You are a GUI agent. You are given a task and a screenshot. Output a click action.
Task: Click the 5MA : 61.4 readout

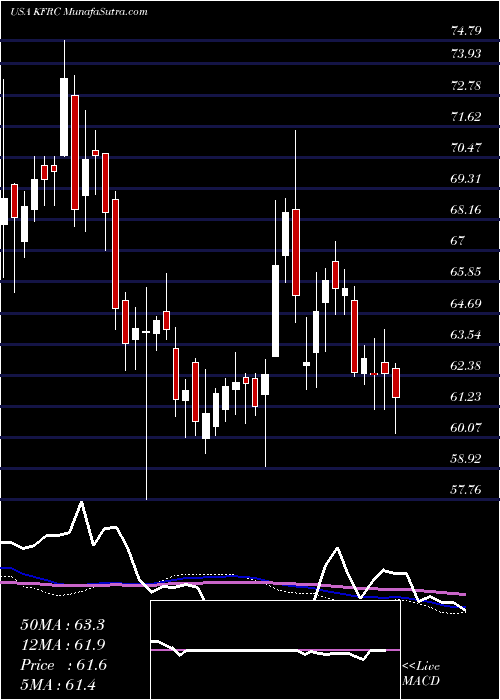click(x=58, y=685)
